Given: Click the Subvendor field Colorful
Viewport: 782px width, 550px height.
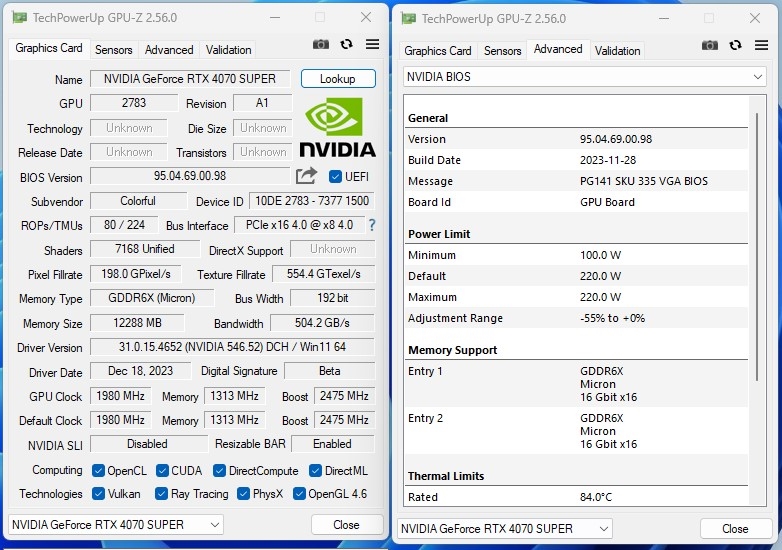Looking at the screenshot, I should [x=138, y=201].
